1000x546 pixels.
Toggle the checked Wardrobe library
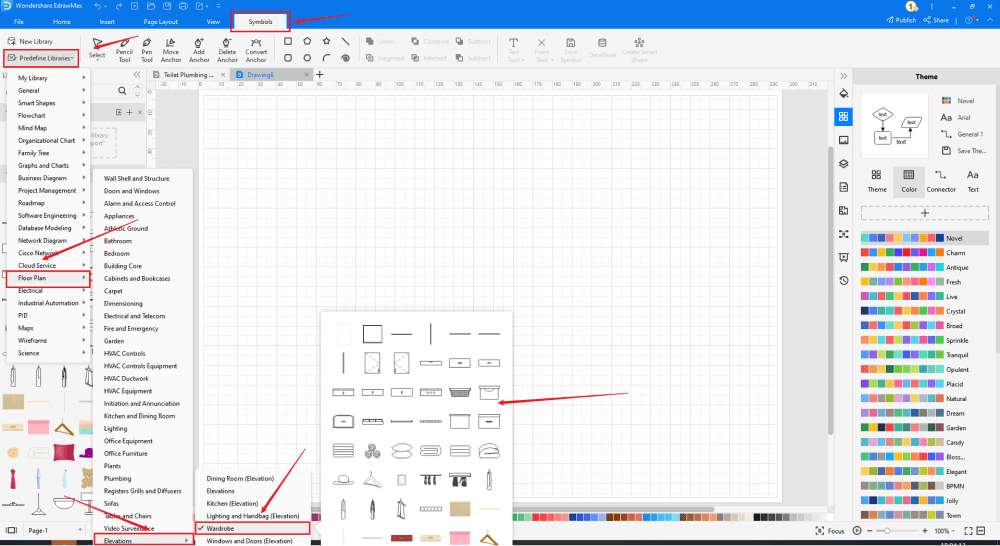253,528
